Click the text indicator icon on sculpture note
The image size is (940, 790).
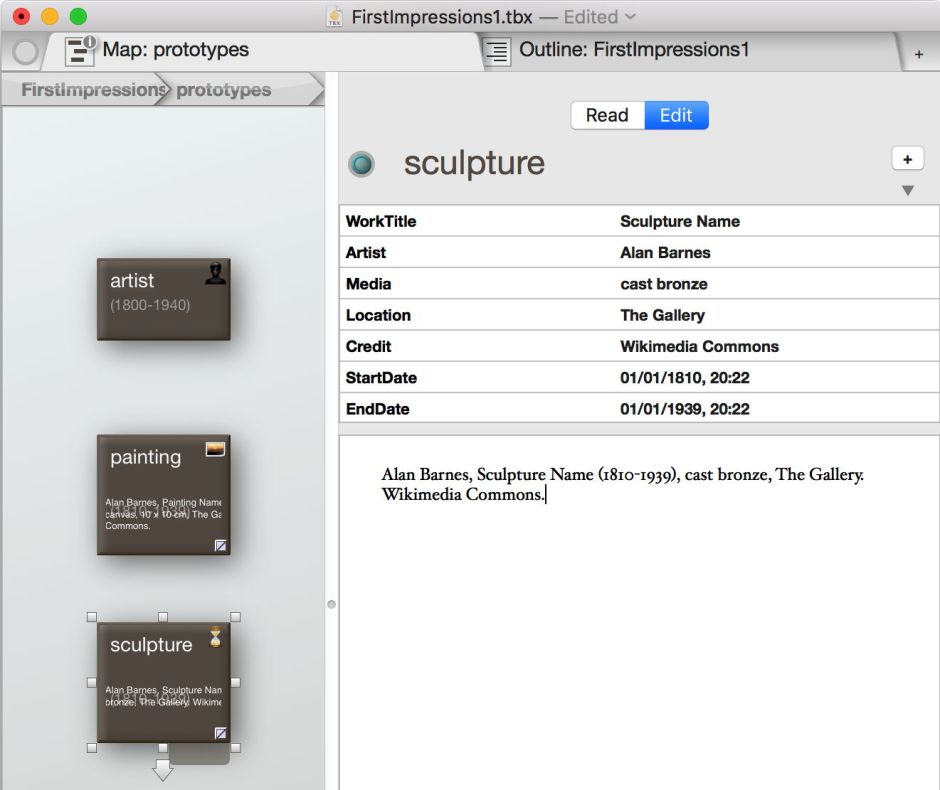tap(220, 733)
